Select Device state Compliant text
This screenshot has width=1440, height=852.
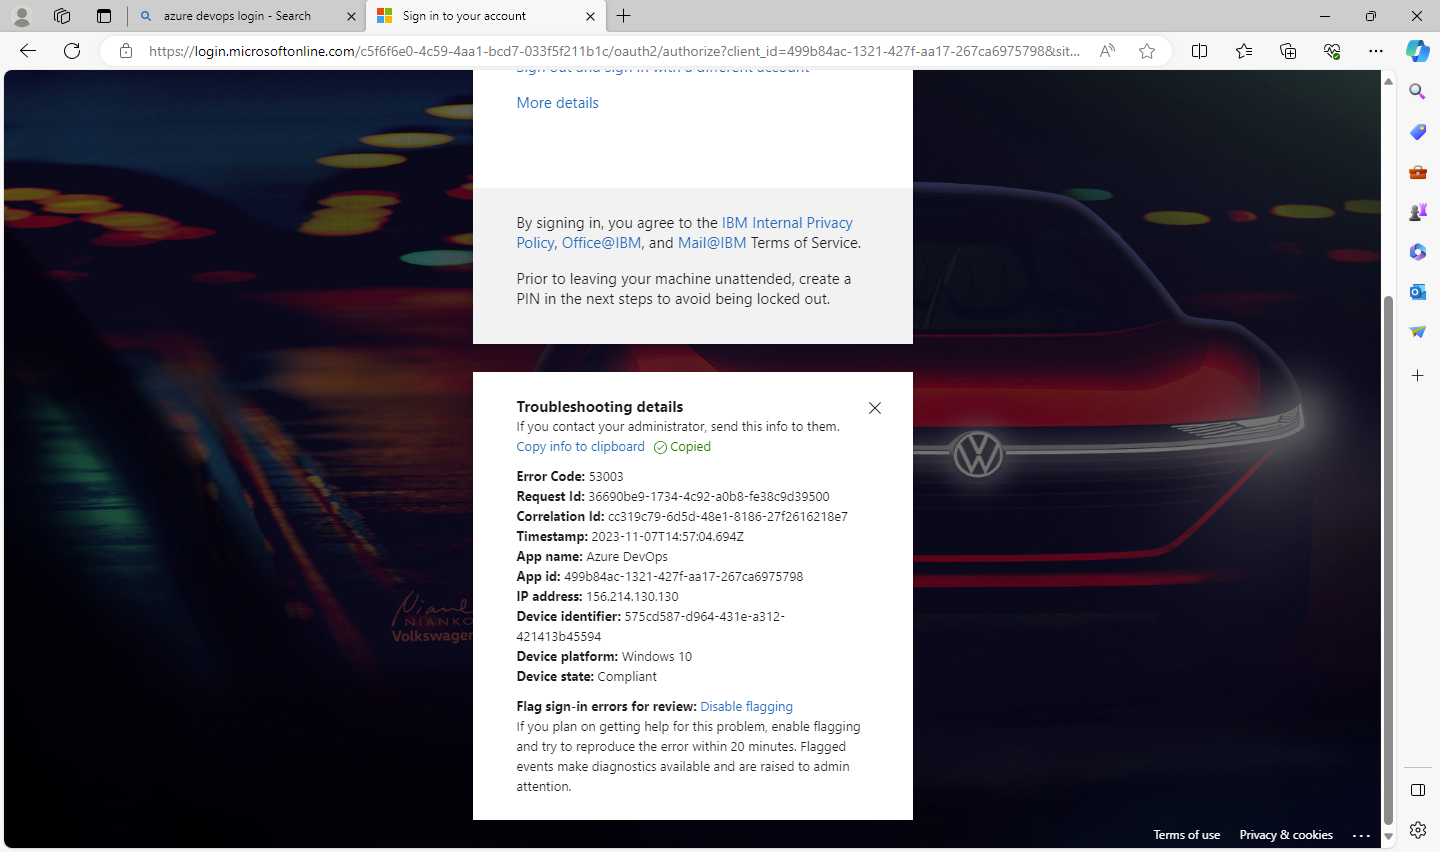pyautogui.click(x=627, y=677)
